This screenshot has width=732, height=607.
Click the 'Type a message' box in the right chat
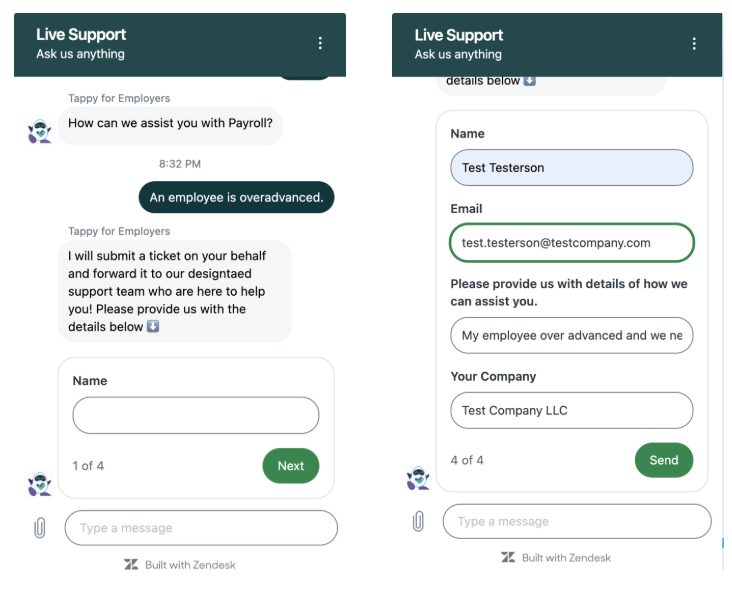pyautogui.click(x=577, y=521)
